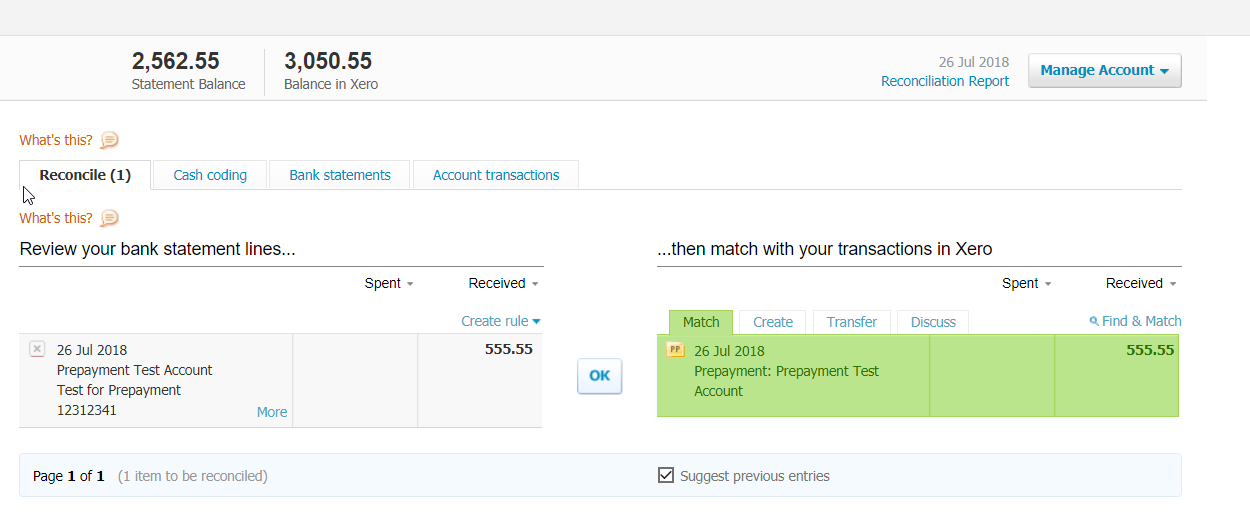Go to Account transactions tab
This screenshot has width=1250, height=528.
click(x=496, y=175)
